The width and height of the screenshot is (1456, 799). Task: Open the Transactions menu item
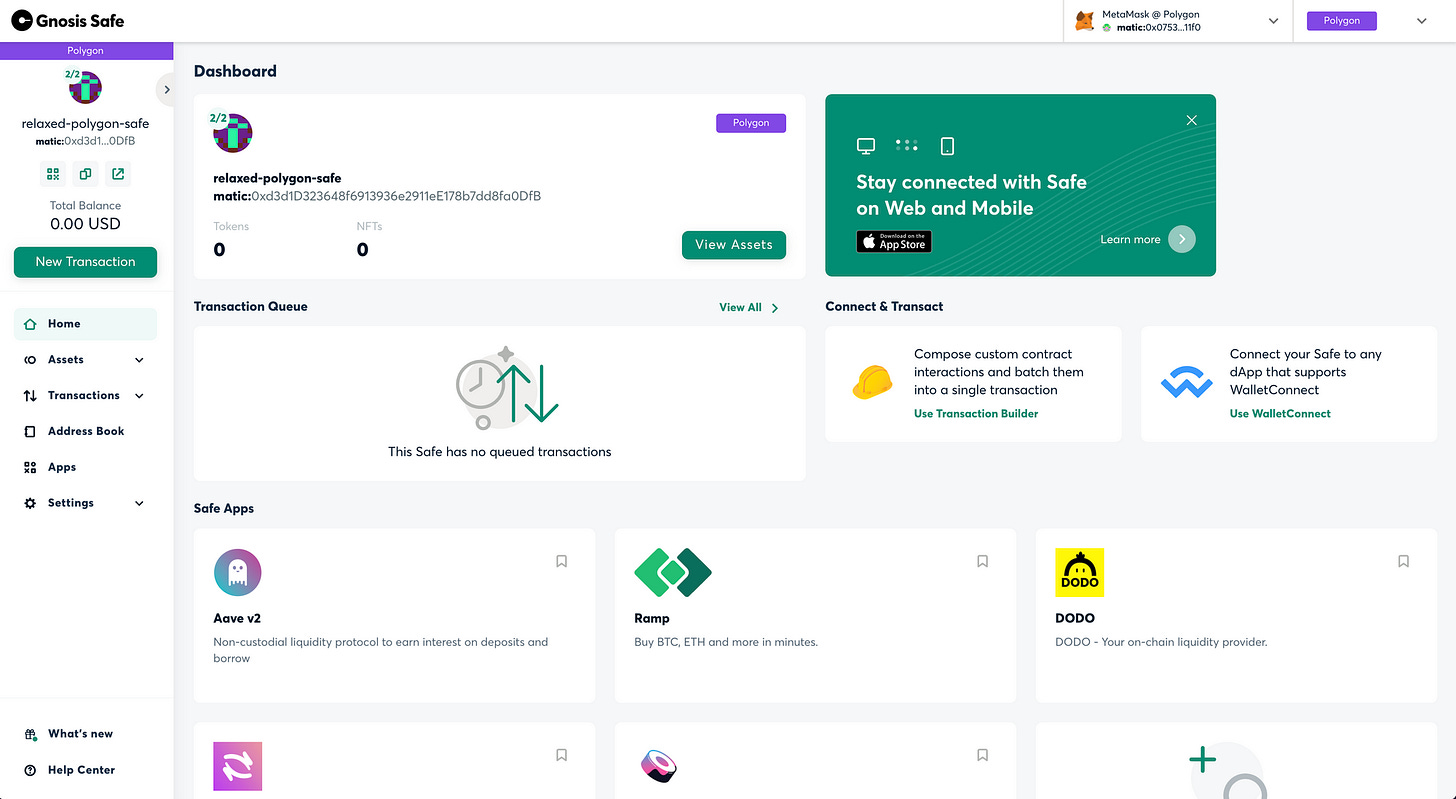[84, 396]
